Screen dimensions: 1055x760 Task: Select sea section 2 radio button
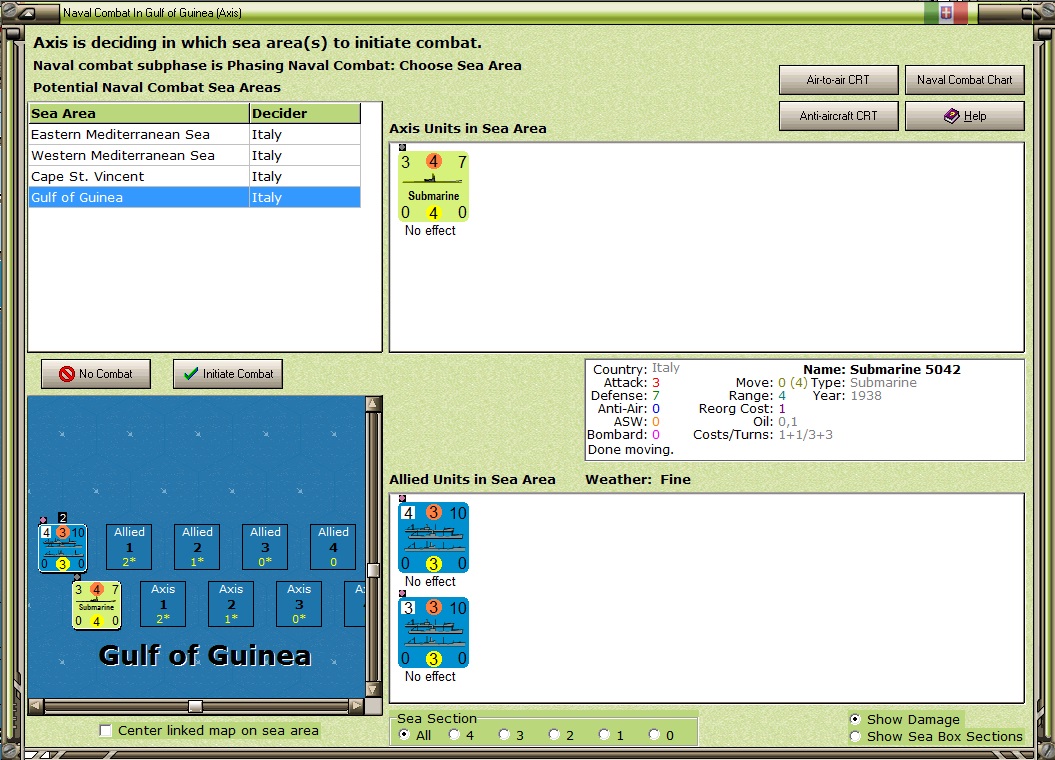pos(554,735)
